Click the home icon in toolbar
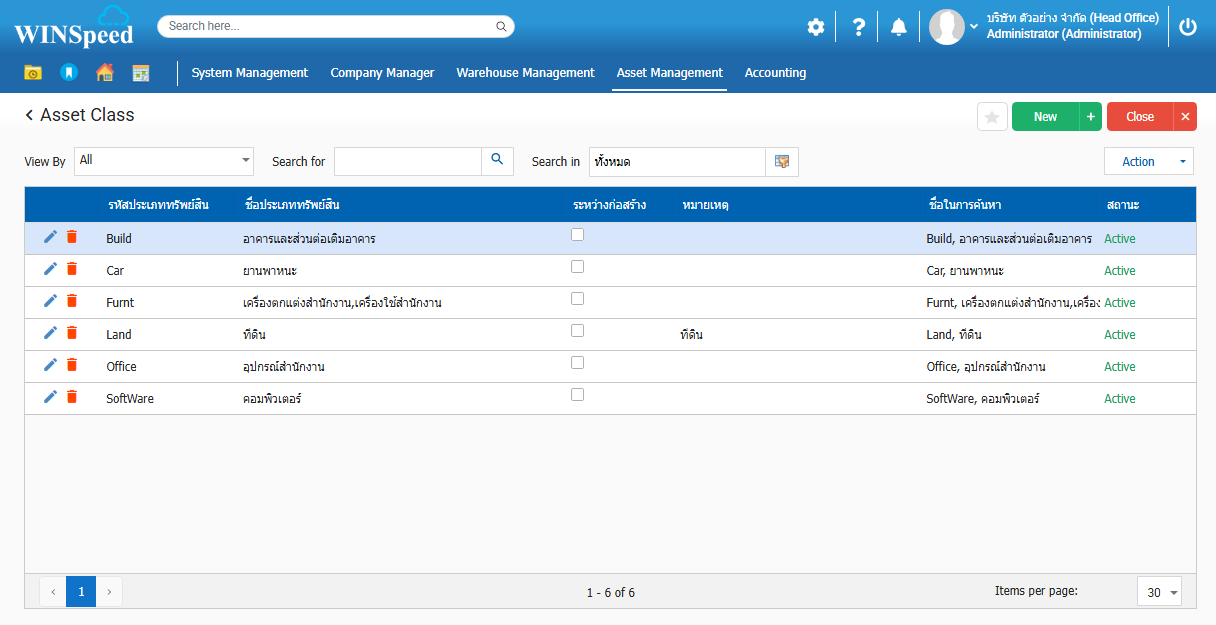 pyautogui.click(x=105, y=72)
